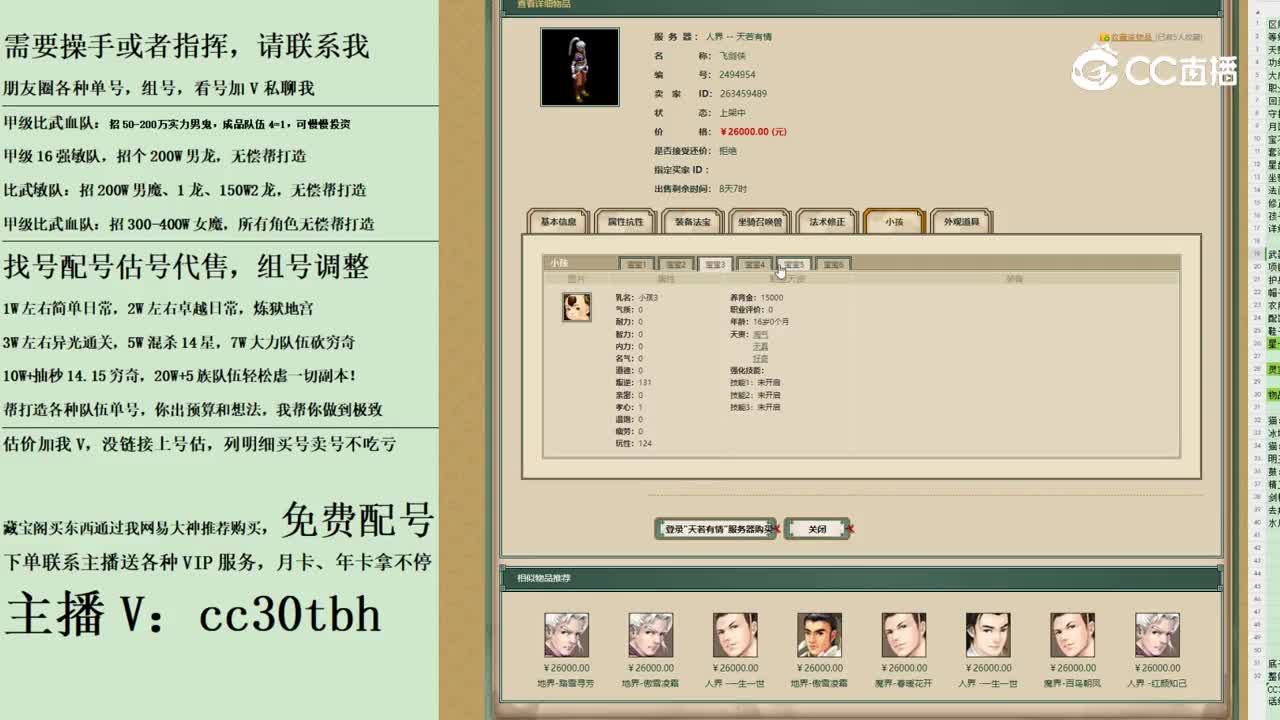Click the remaining time 8天7时
The width and height of the screenshot is (1280, 720).
[x=733, y=189]
